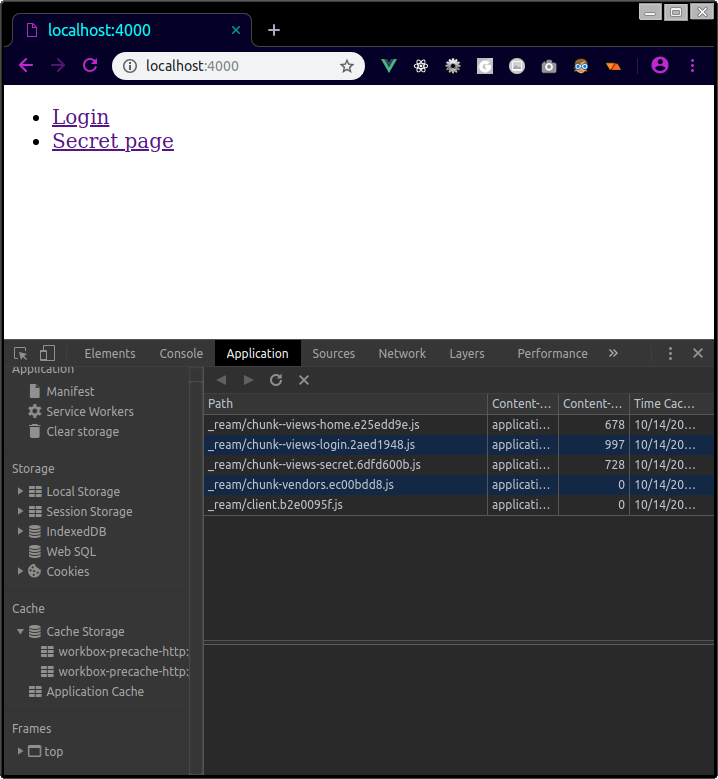The height and width of the screenshot is (779, 718).
Task: Show more DevTools tabs chevron
Action: 613,353
